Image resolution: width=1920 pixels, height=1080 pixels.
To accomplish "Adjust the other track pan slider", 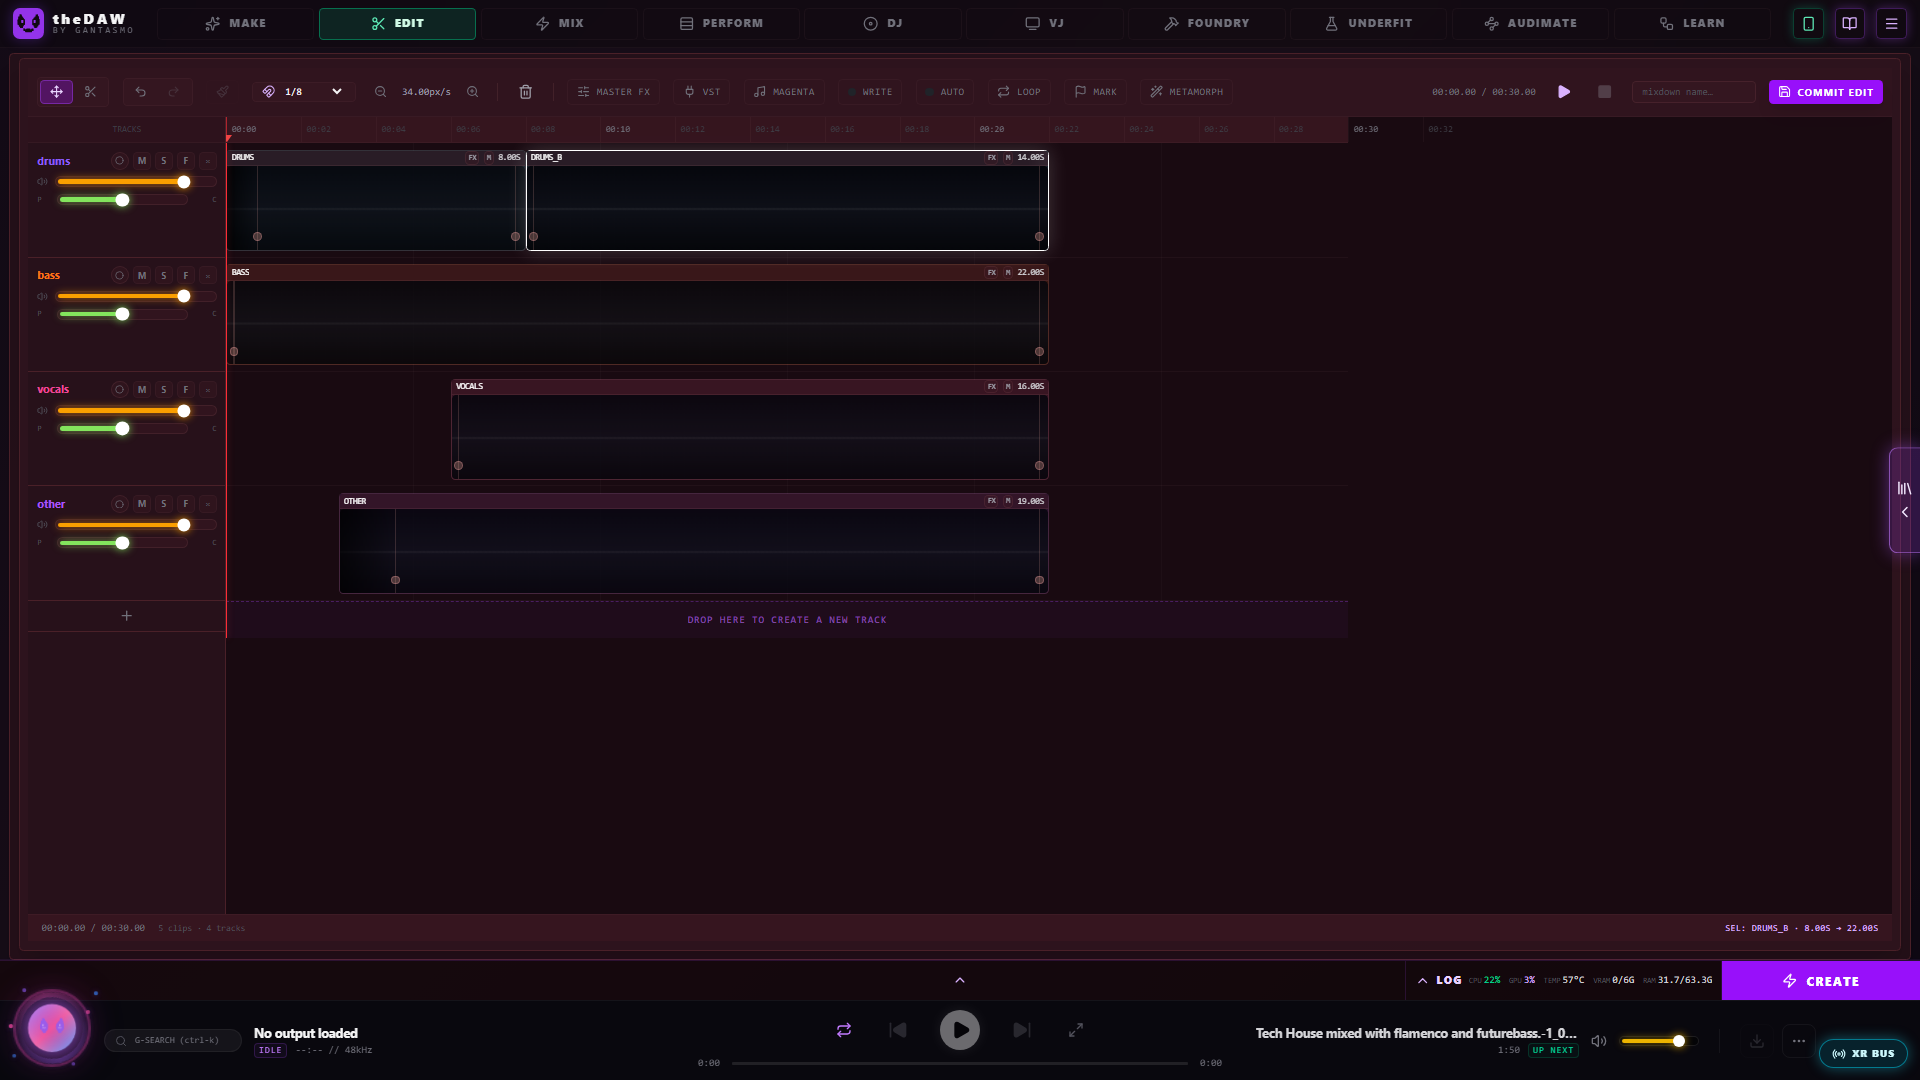I will [123, 543].
